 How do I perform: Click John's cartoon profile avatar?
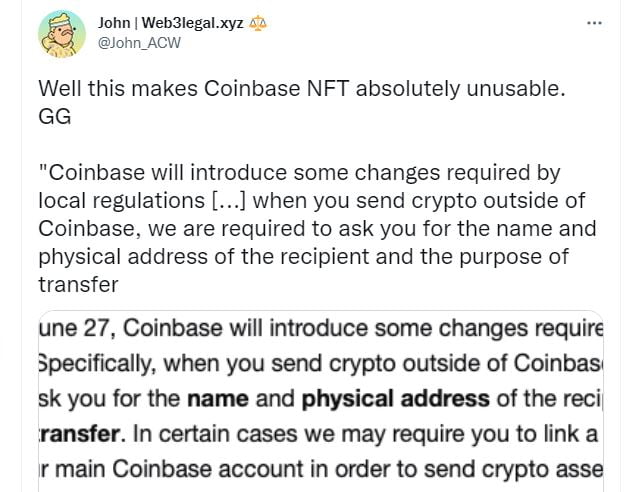coord(62,35)
